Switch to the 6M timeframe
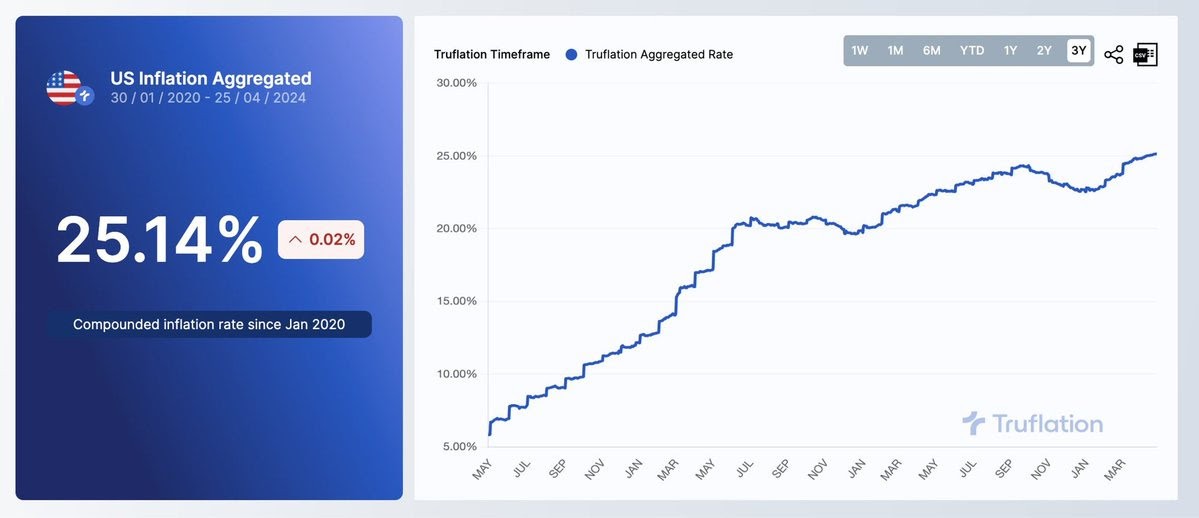 point(931,50)
